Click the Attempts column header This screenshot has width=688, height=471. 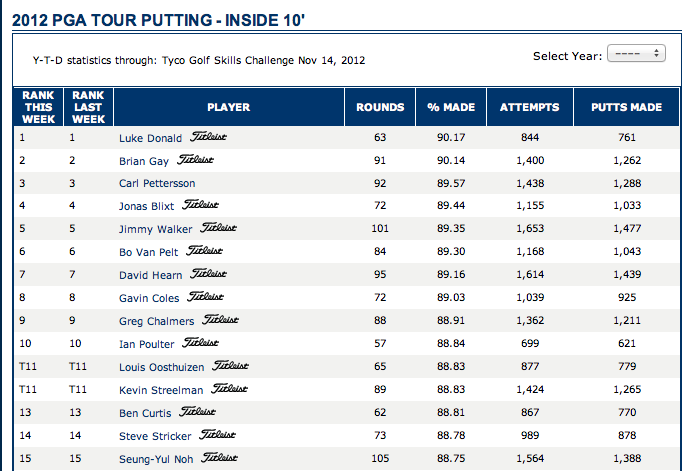click(x=529, y=107)
